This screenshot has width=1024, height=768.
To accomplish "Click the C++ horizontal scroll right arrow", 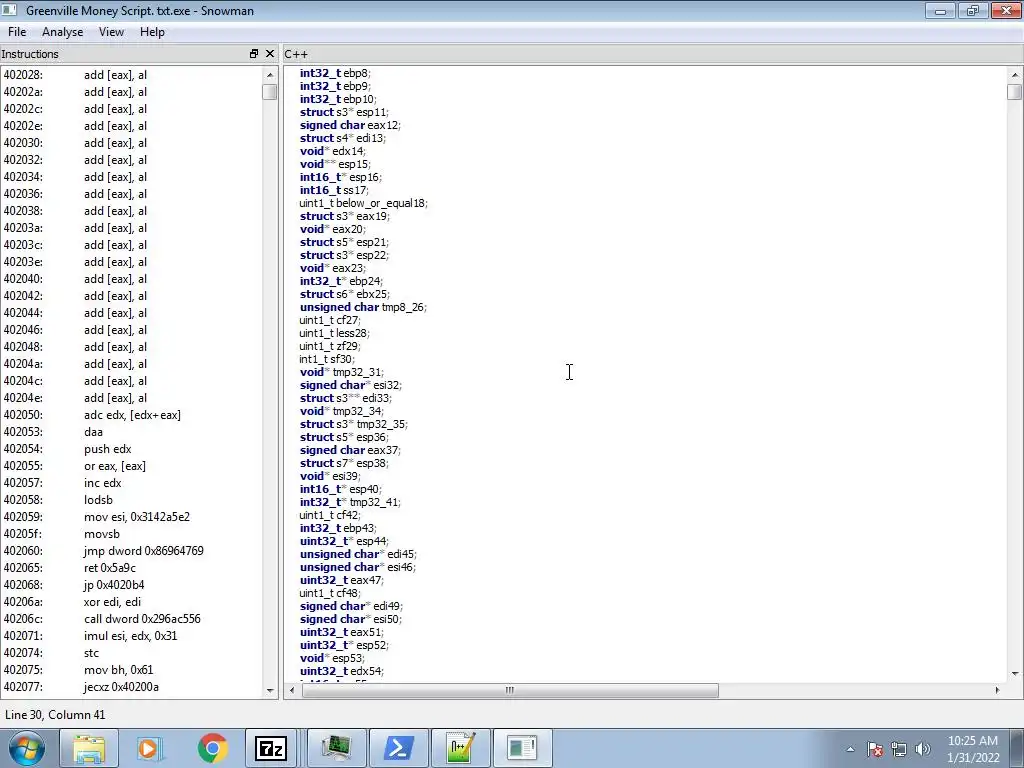I will [997, 690].
